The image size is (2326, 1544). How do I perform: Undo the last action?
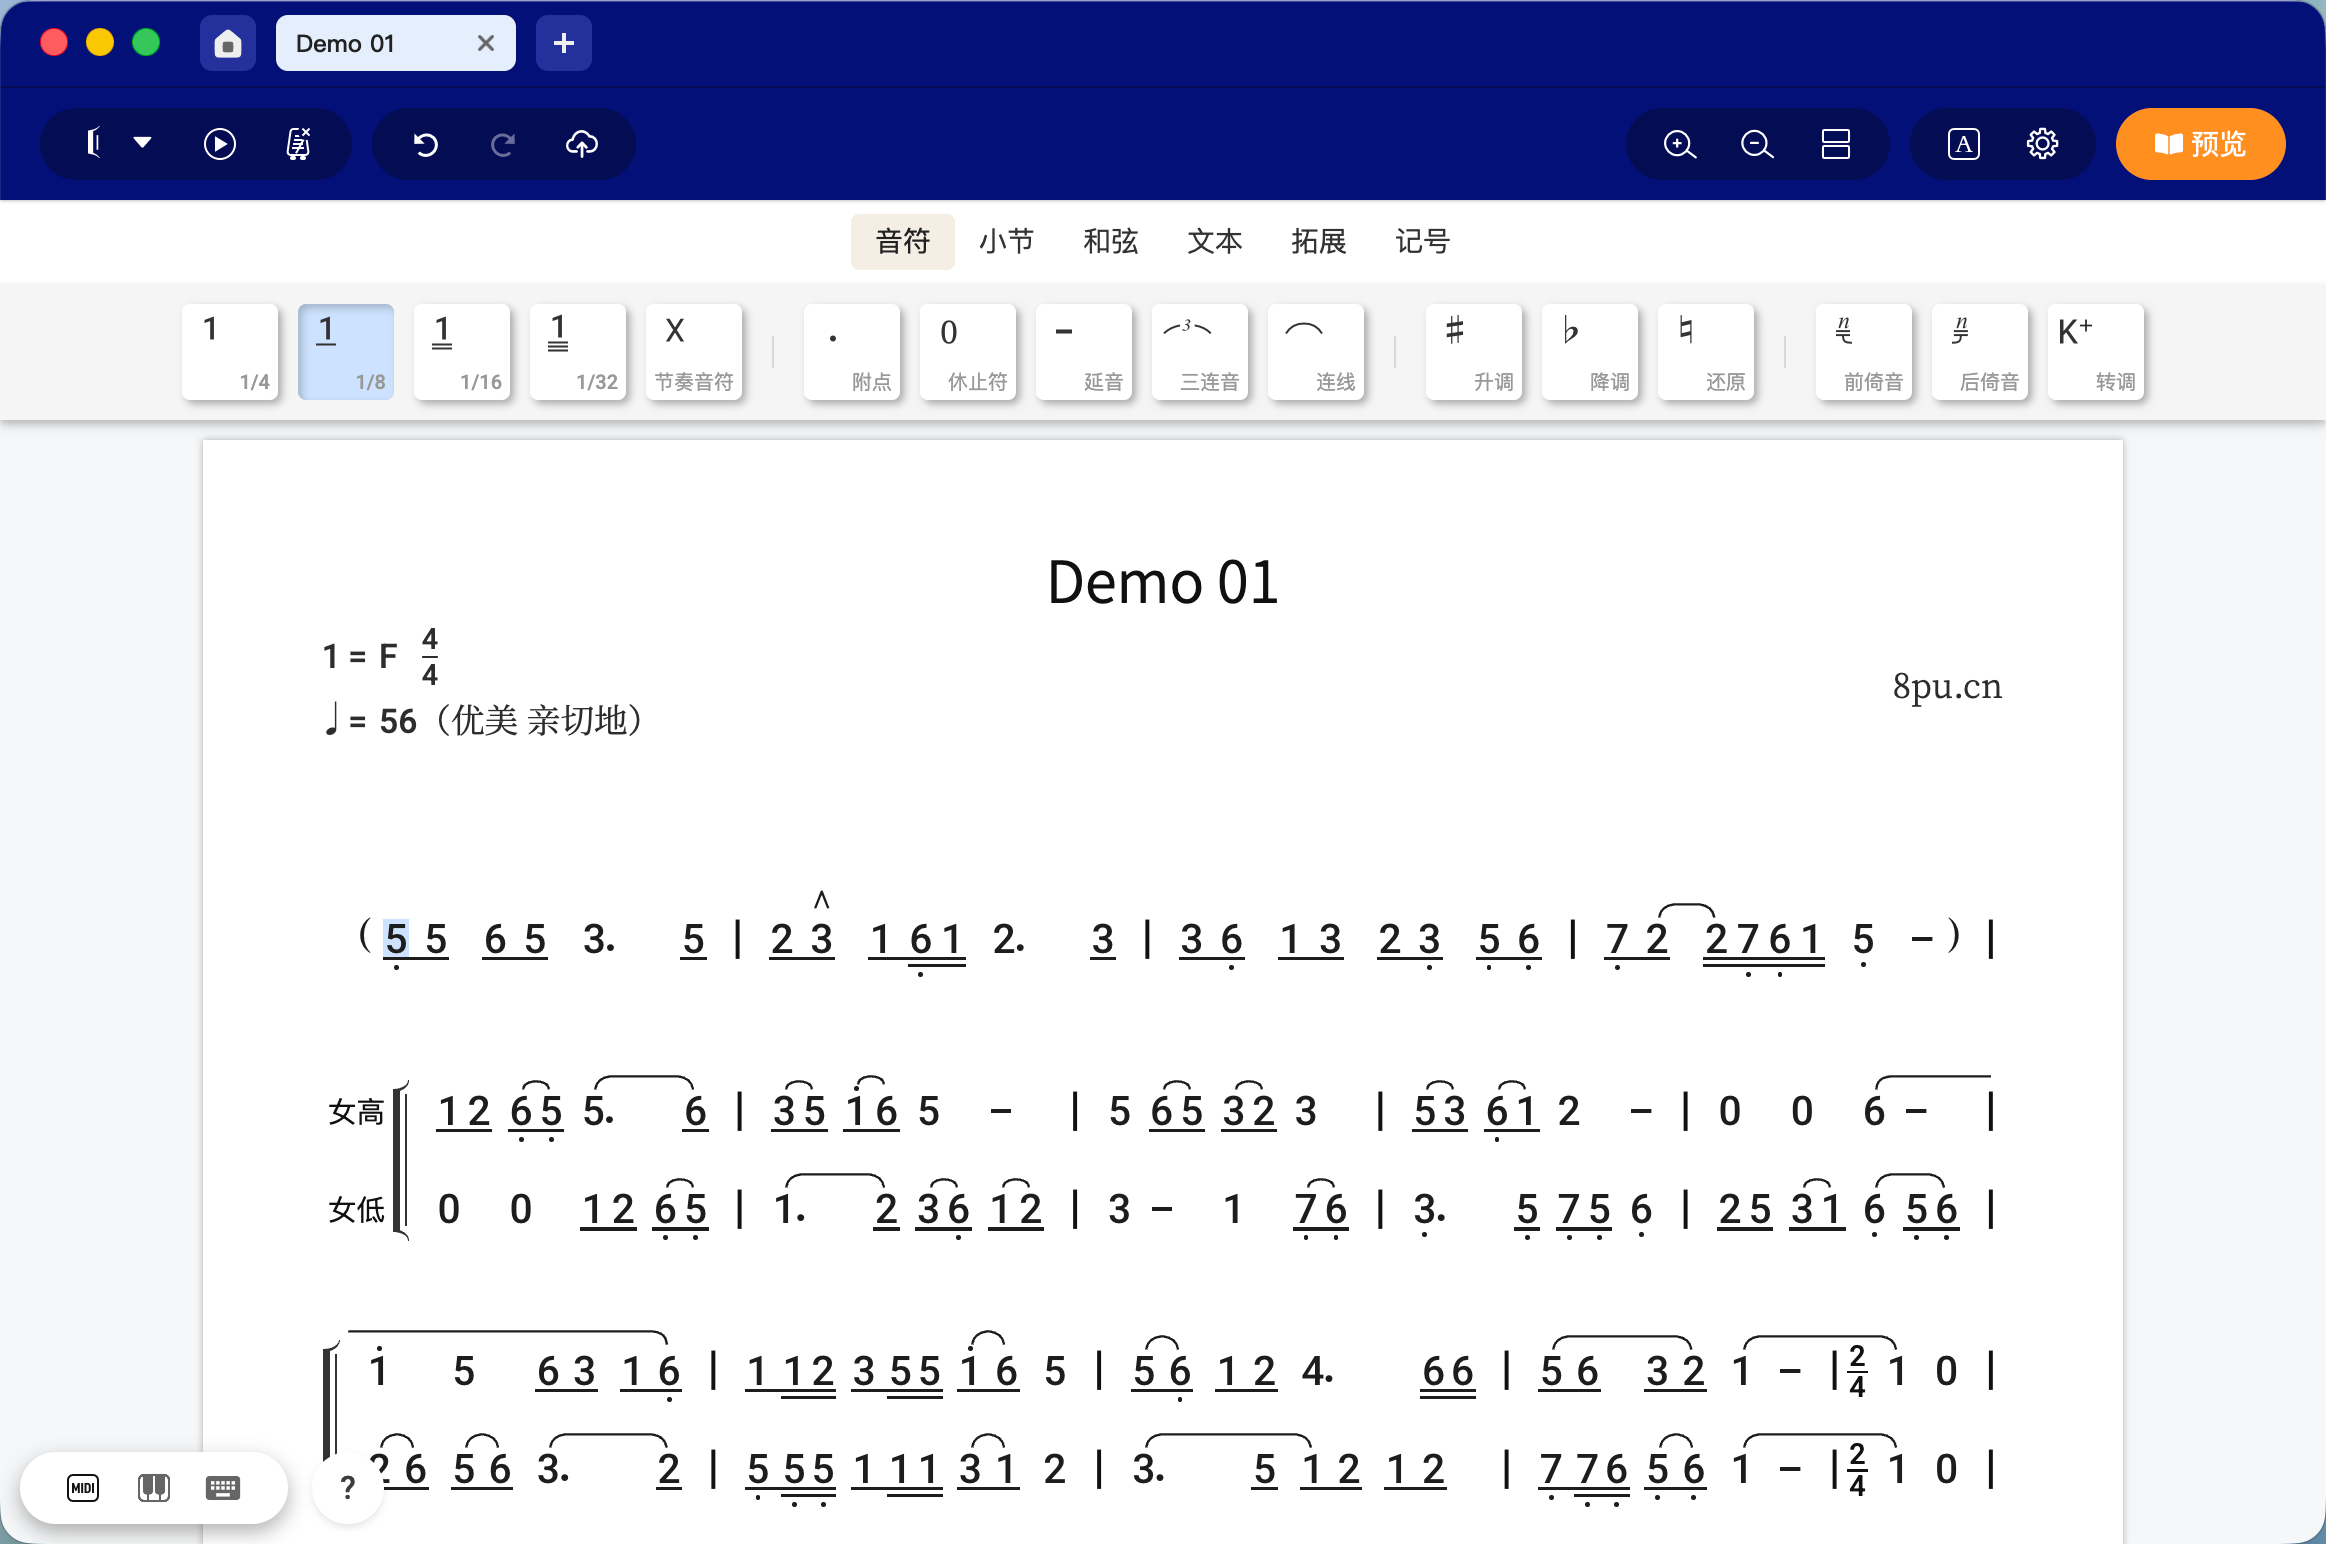(426, 144)
